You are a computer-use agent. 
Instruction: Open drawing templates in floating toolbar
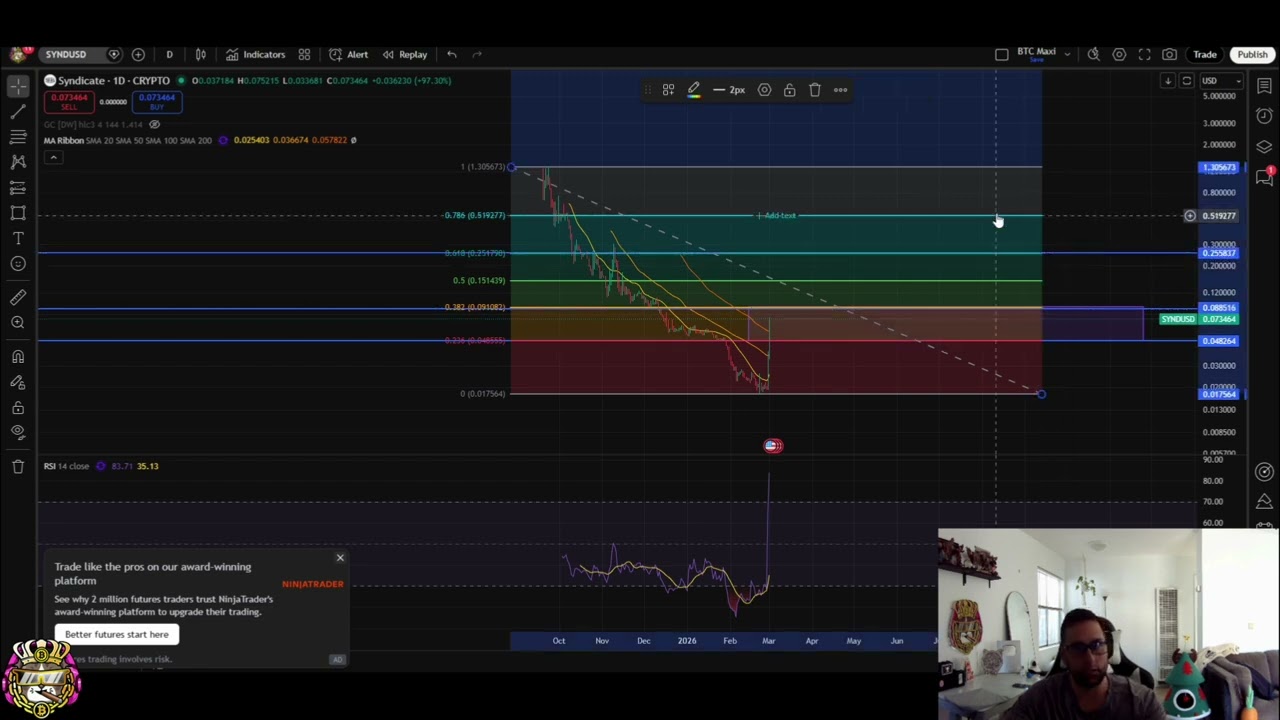click(668, 90)
